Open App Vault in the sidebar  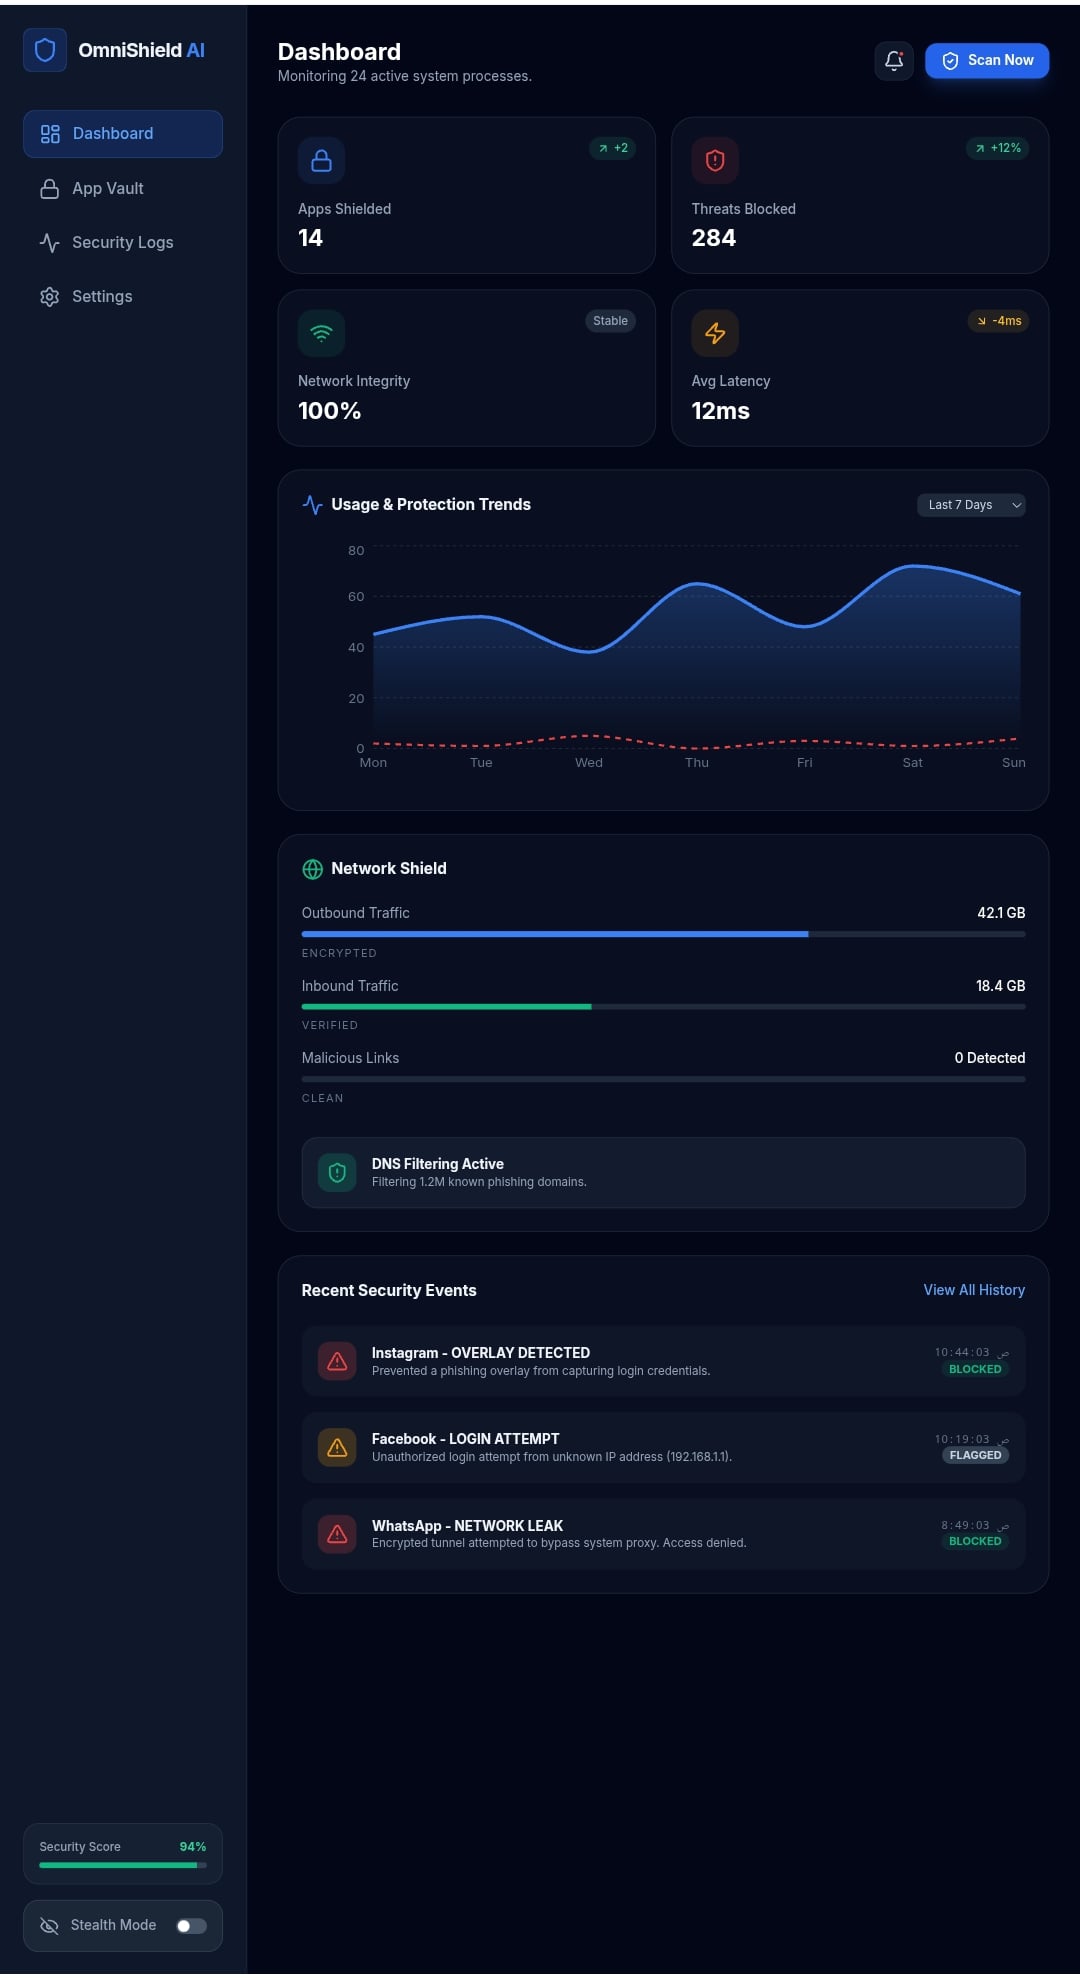click(x=108, y=188)
